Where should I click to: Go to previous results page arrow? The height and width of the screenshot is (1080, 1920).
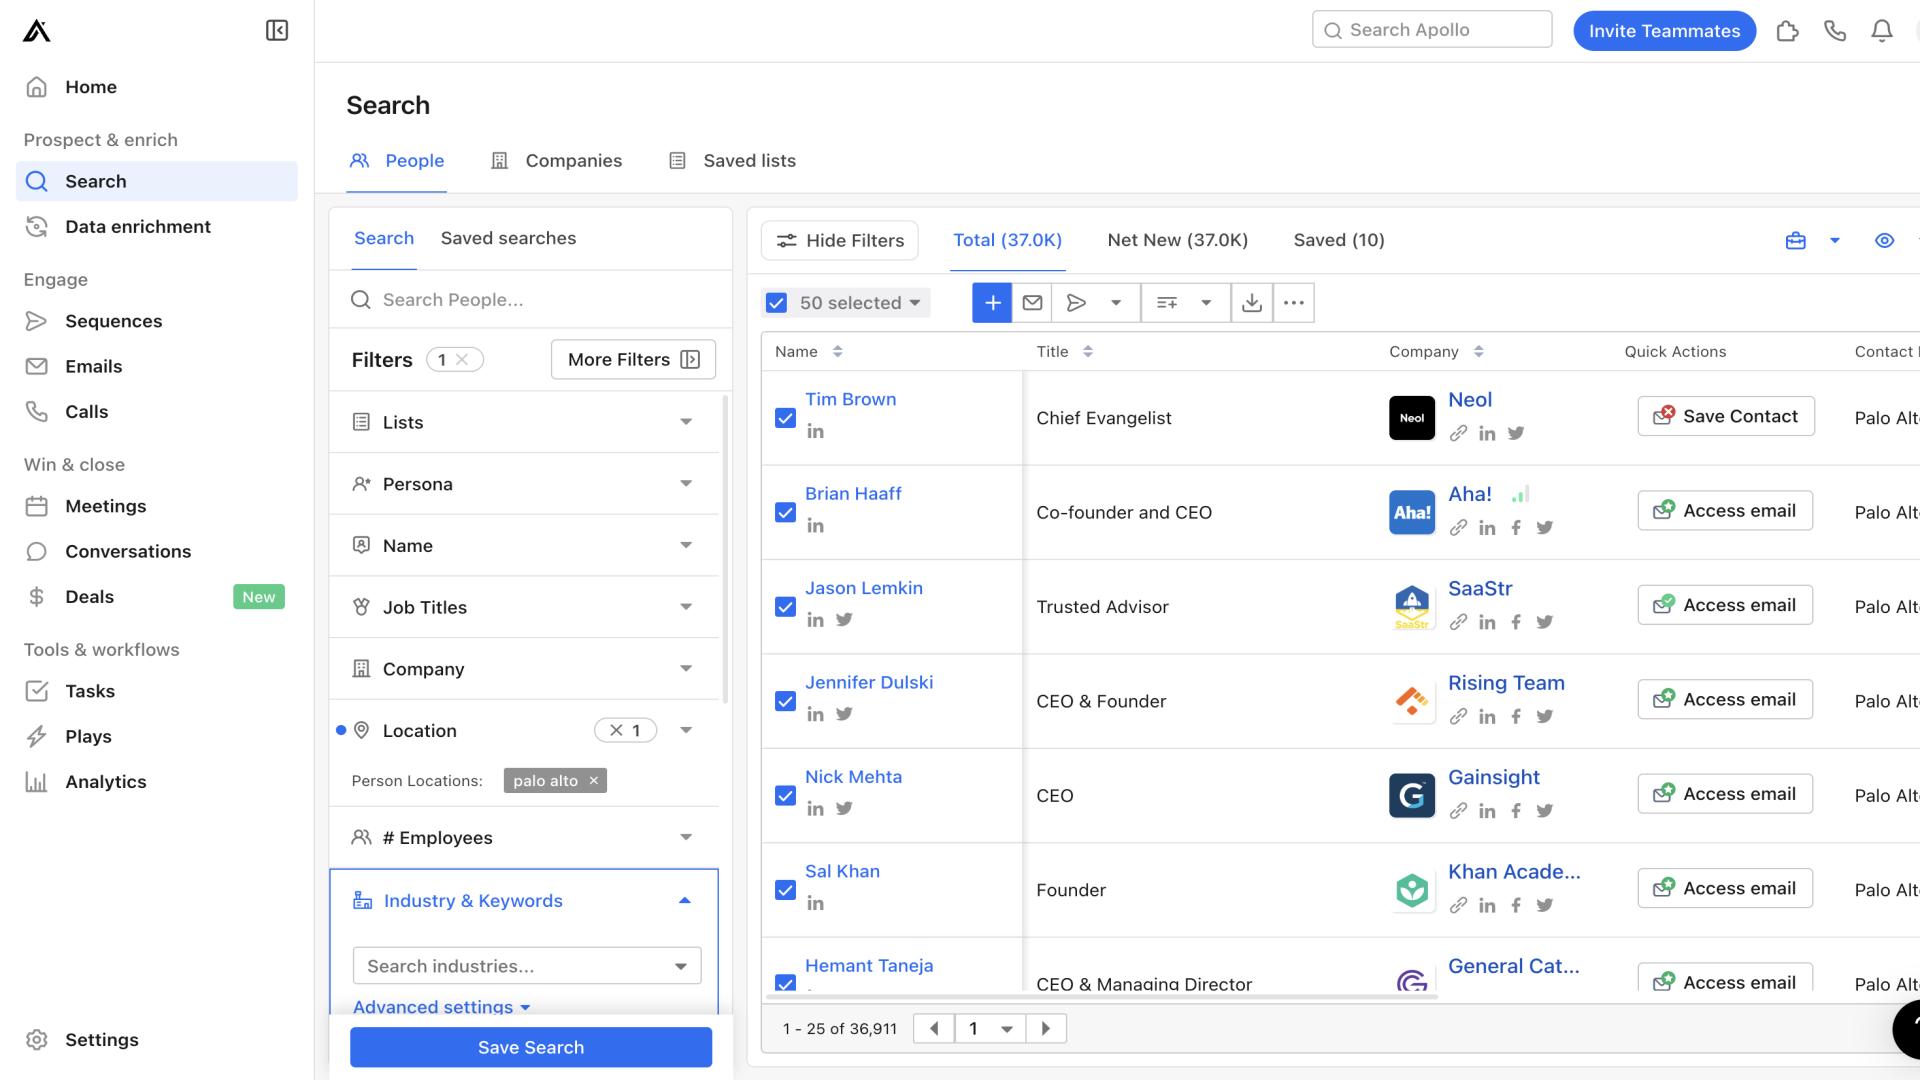934,1029
